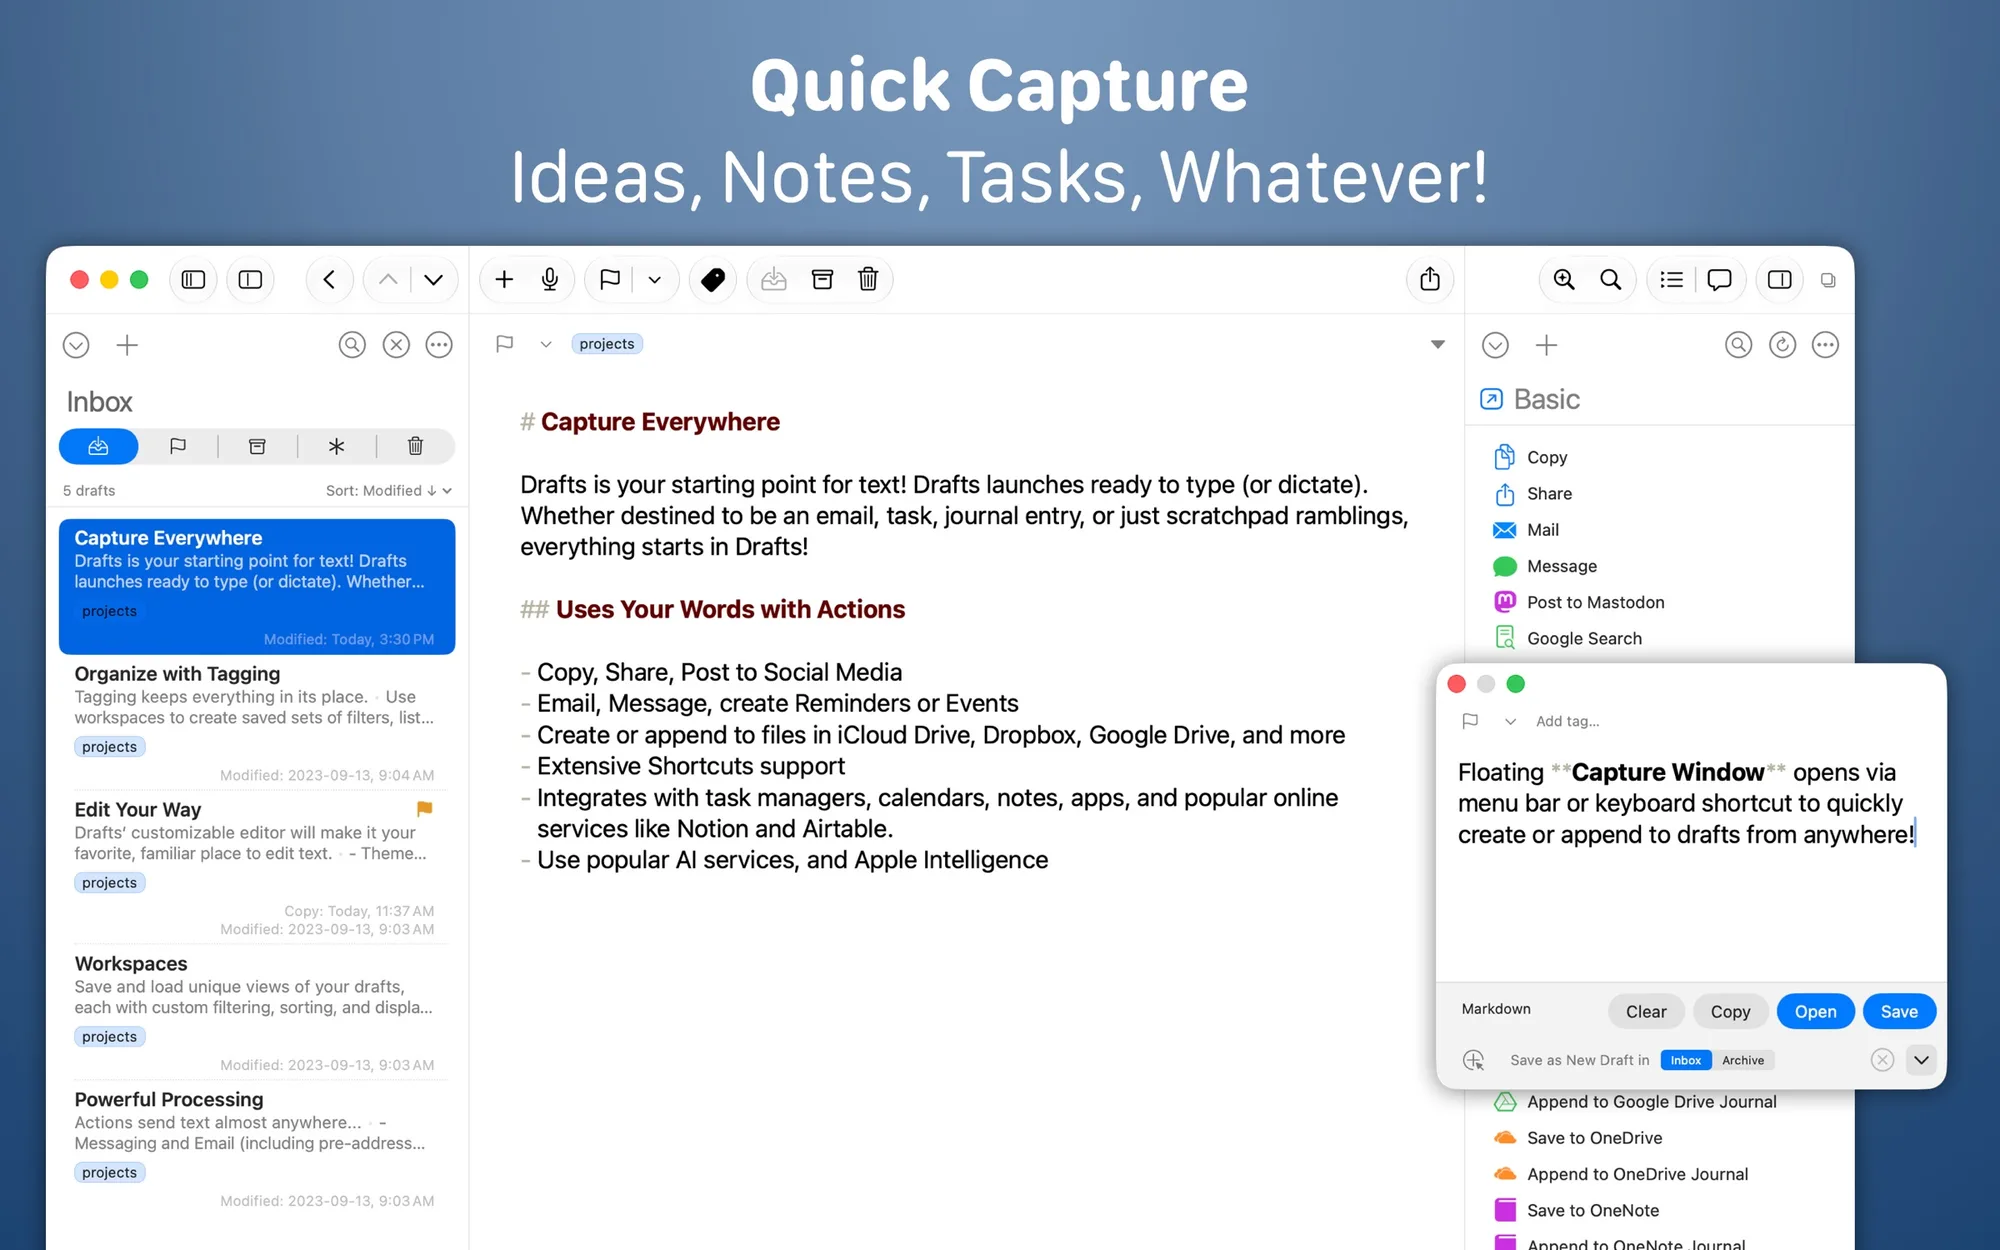2000x1250 pixels.
Task: Open the zoom-in magnifier in the toolbar
Action: coord(1564,280)
